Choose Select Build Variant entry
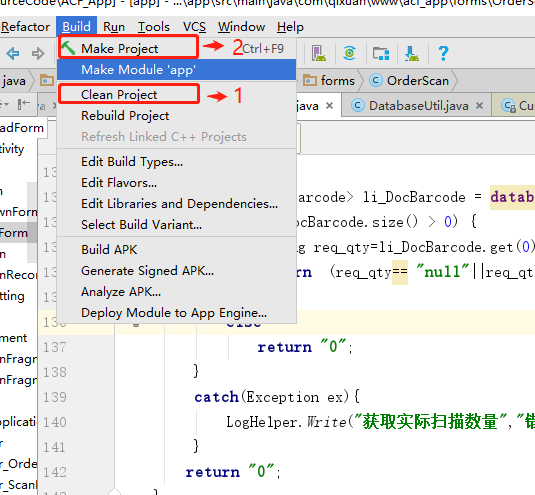 pyautogui.click(x=176, y=225)
